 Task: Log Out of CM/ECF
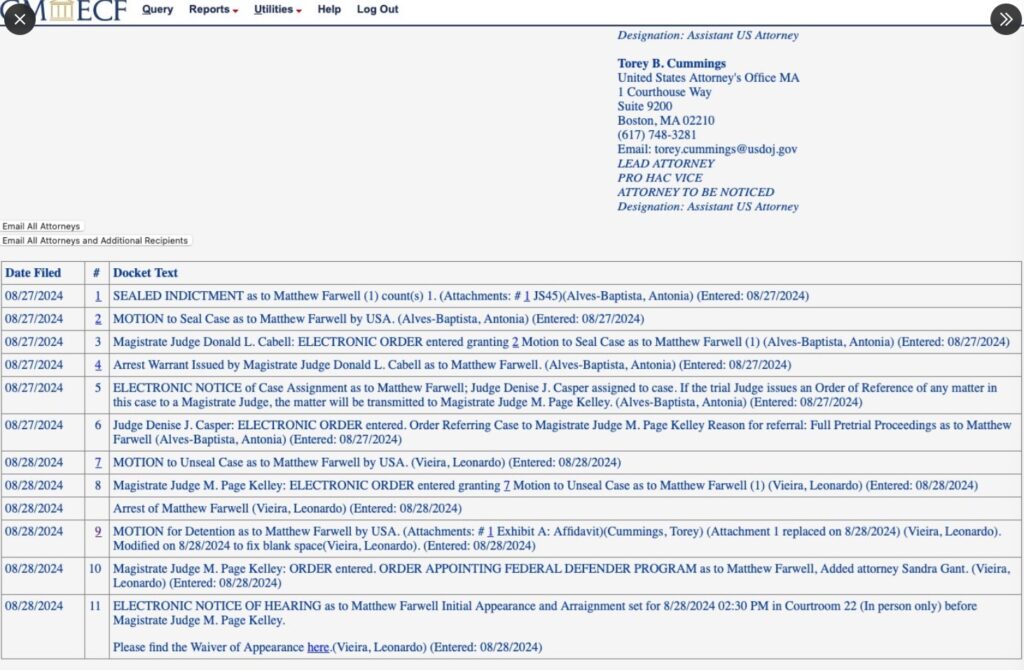point(377,9)
